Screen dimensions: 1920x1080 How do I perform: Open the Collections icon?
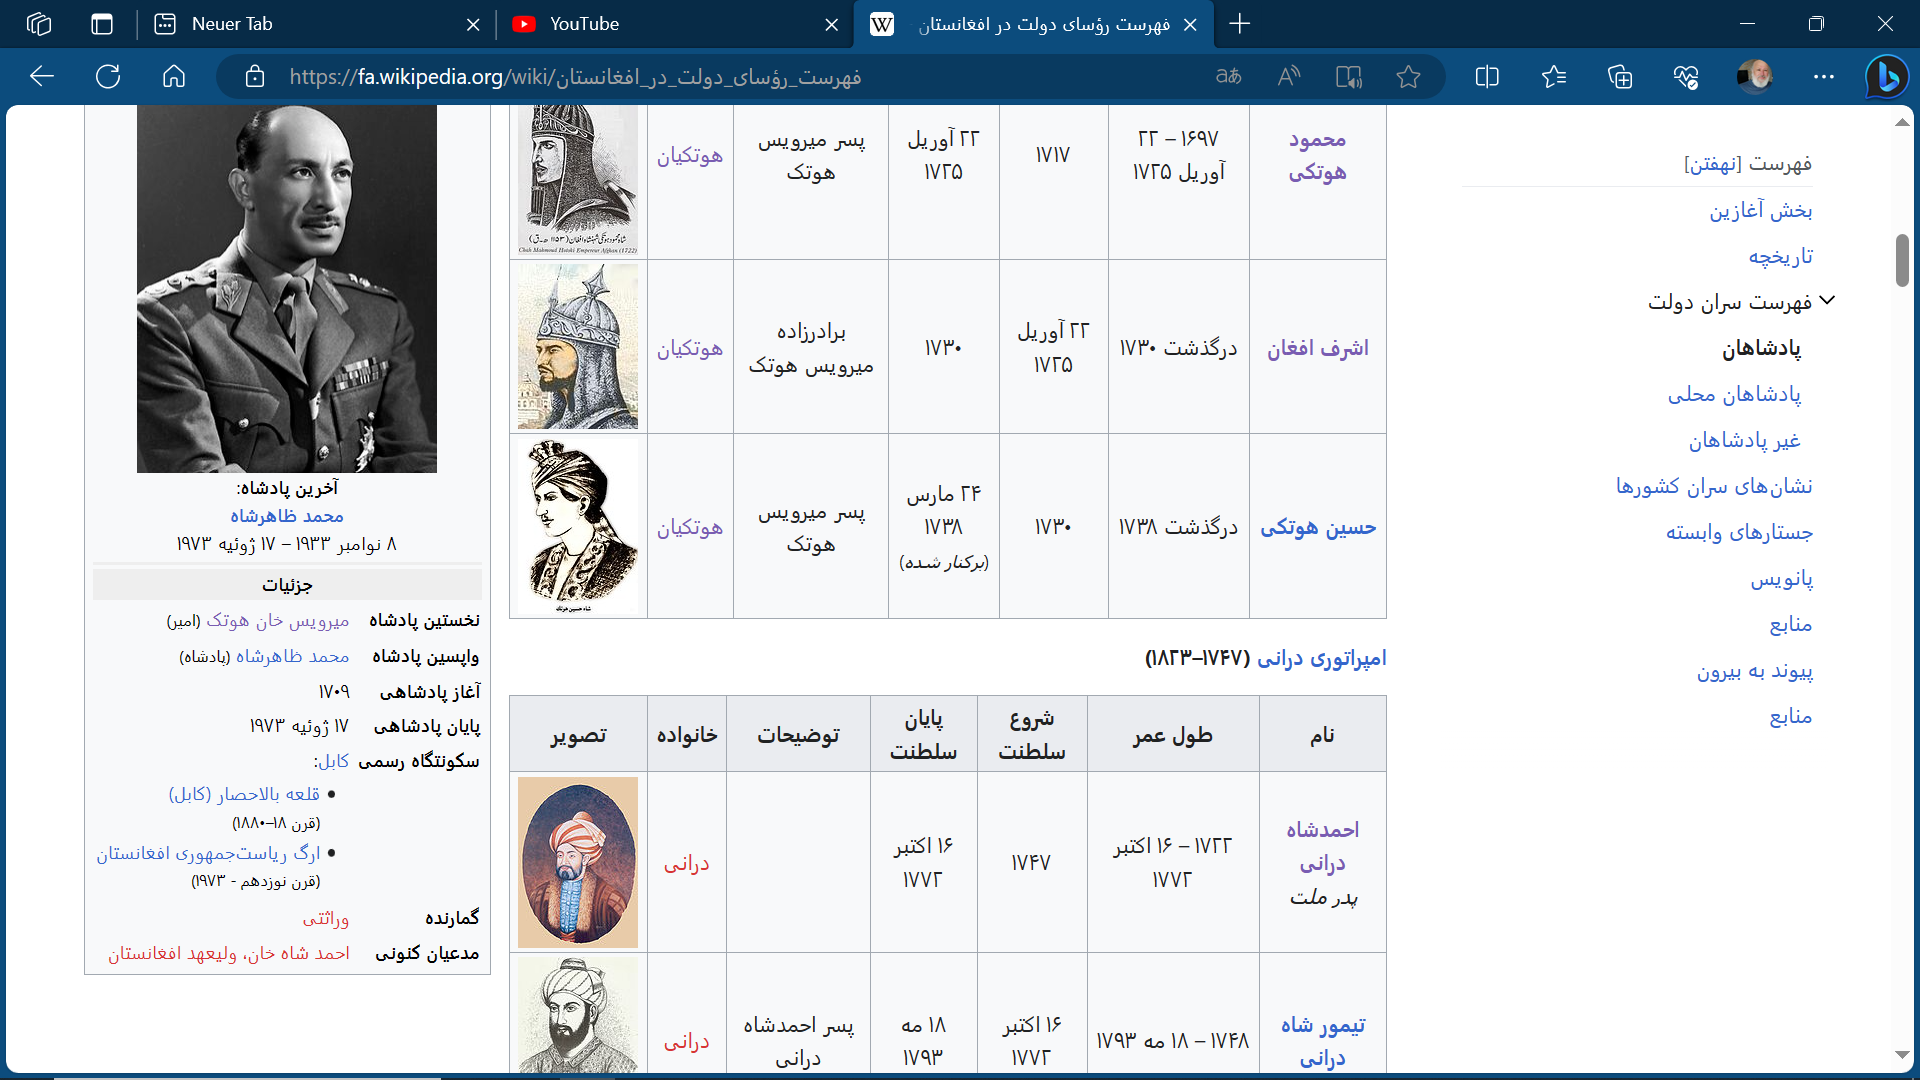pos(1620,76)
